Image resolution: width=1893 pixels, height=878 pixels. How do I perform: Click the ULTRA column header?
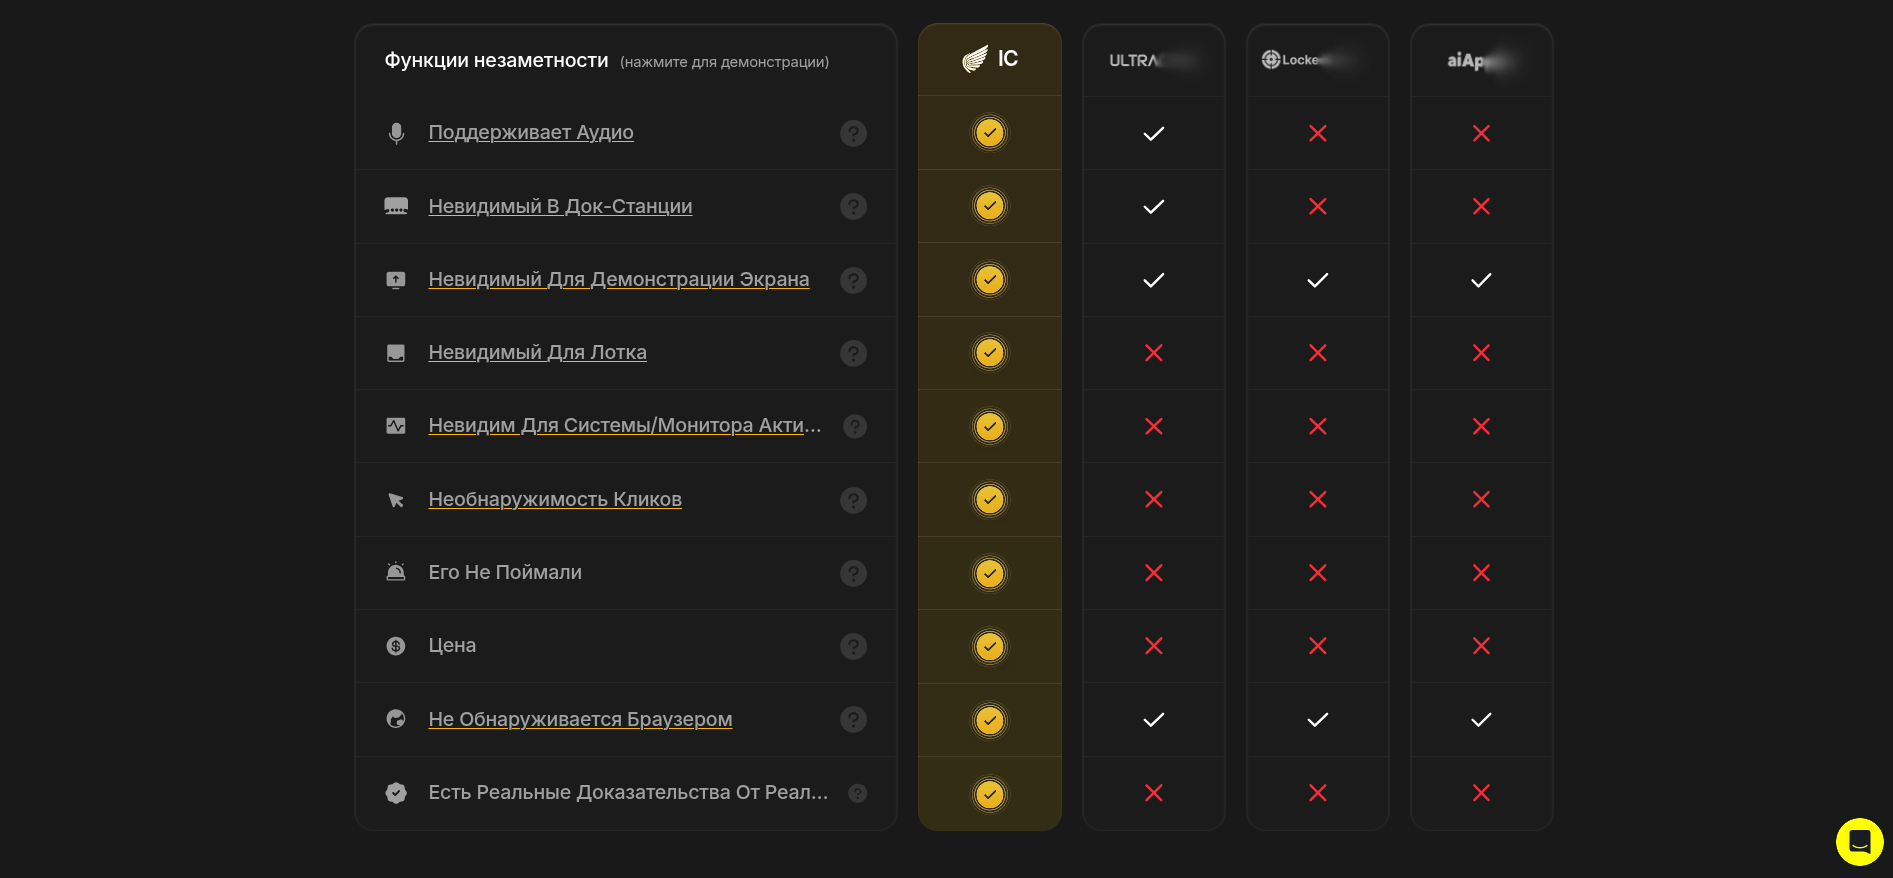point(1153,60)
